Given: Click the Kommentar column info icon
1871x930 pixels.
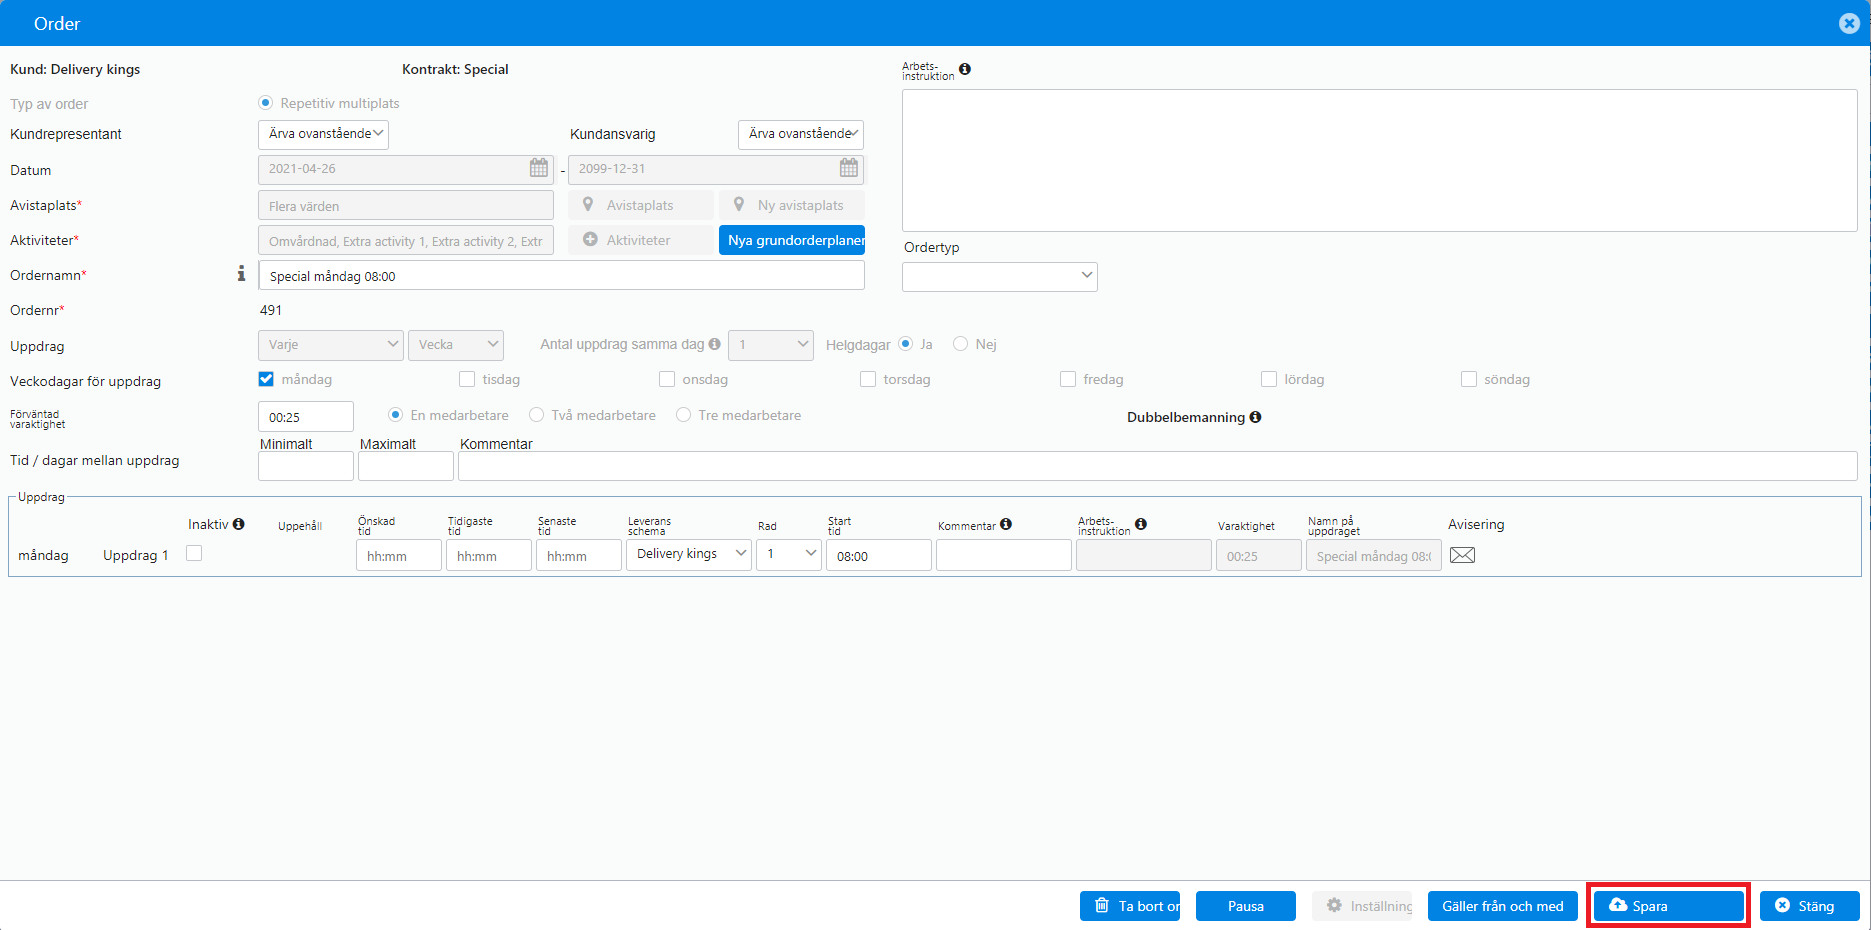Looking at the screenshot, I should (x=1006, y=524).
